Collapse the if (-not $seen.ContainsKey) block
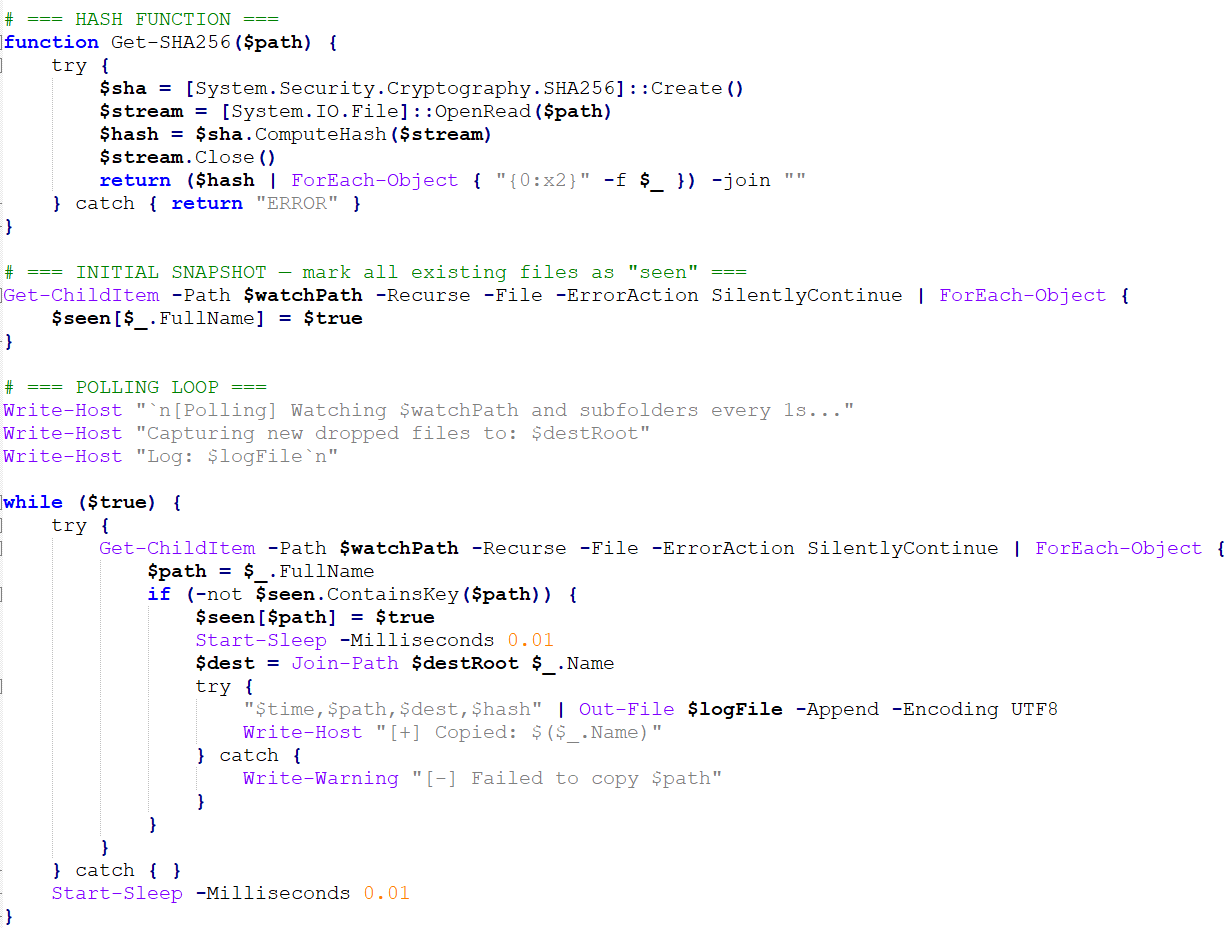 3,594
